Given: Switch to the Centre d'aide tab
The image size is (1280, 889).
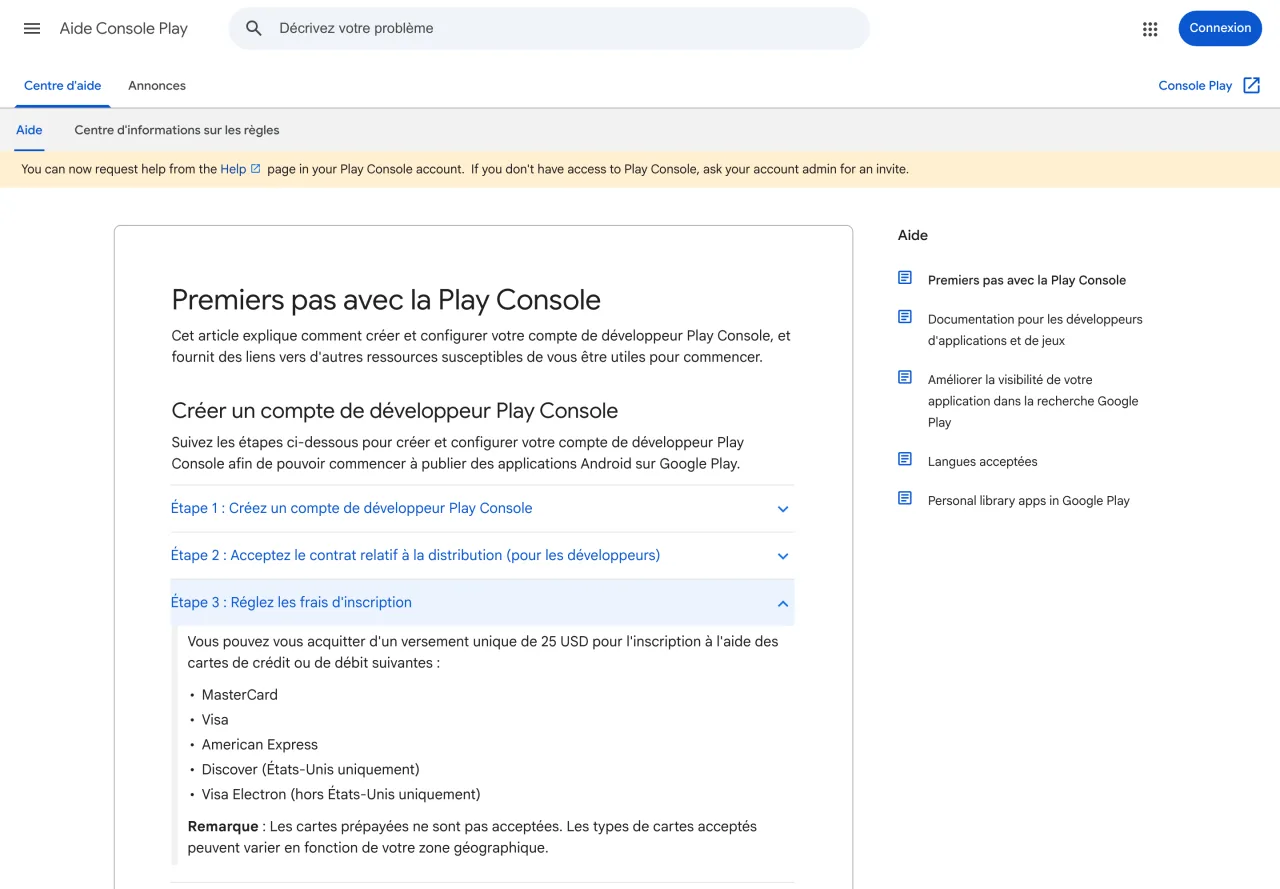Looking at the screenshot, I should (63, 86).
